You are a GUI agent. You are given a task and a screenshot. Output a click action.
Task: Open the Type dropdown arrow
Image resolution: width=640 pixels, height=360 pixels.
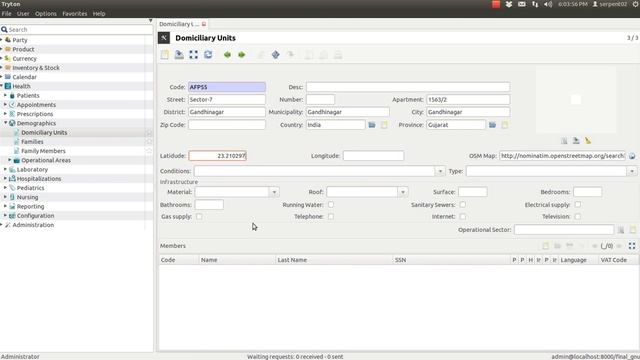[x=632, y=171]
